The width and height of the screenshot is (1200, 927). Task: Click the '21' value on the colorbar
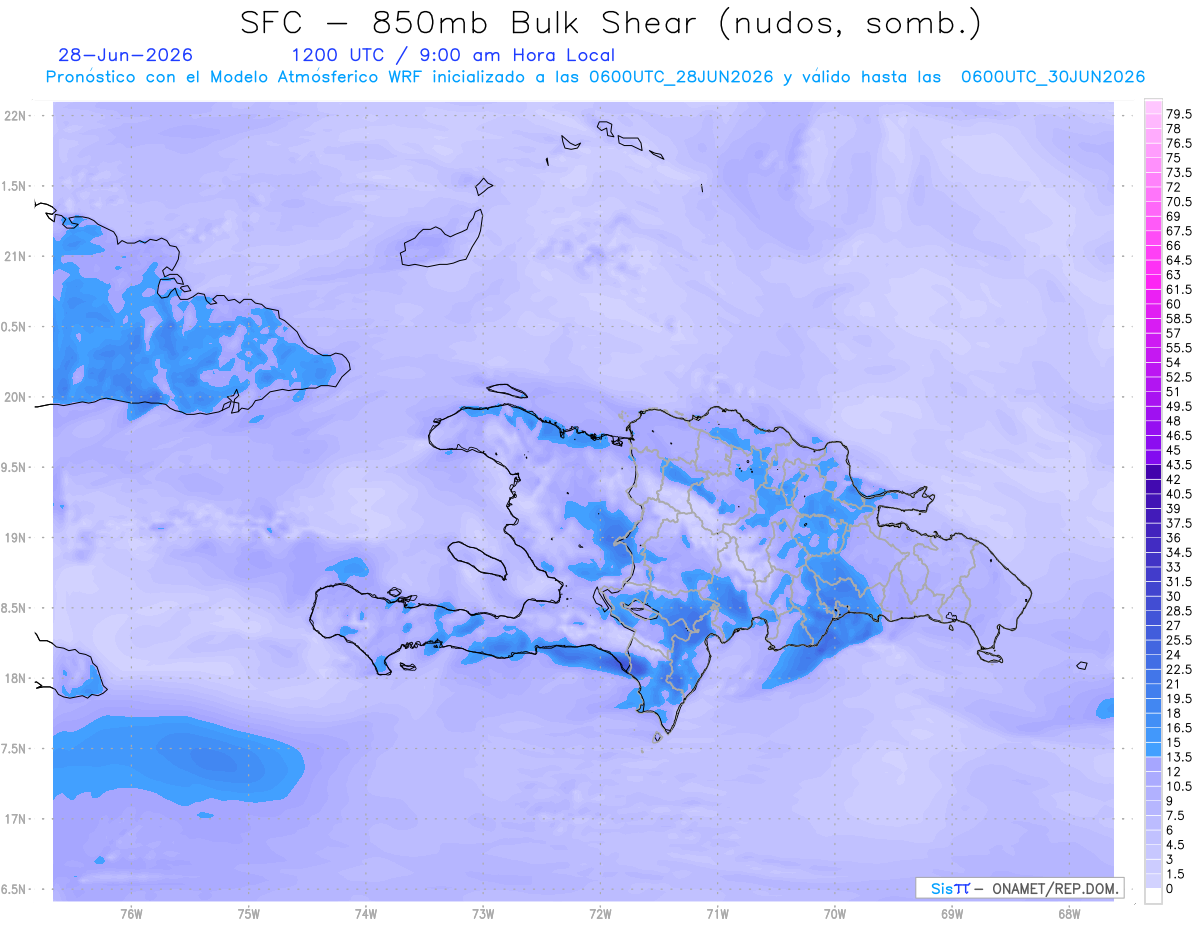pyautogui.click(x=1172, y=684)
